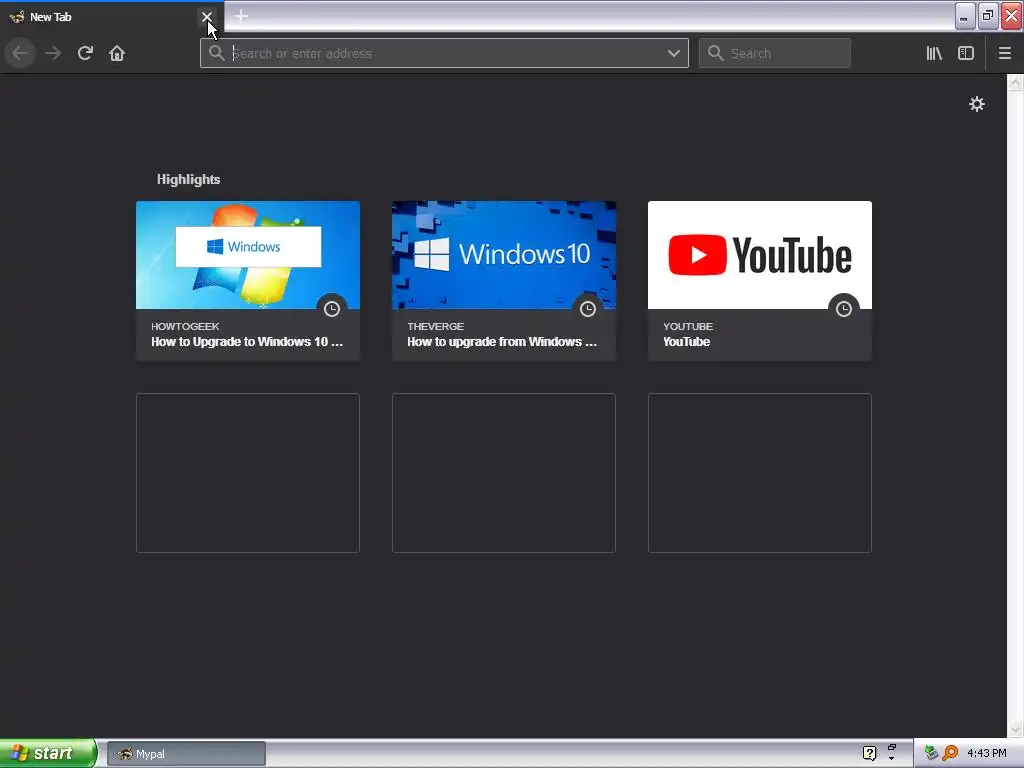Close the New Tab tab

[x=207, y=17]
